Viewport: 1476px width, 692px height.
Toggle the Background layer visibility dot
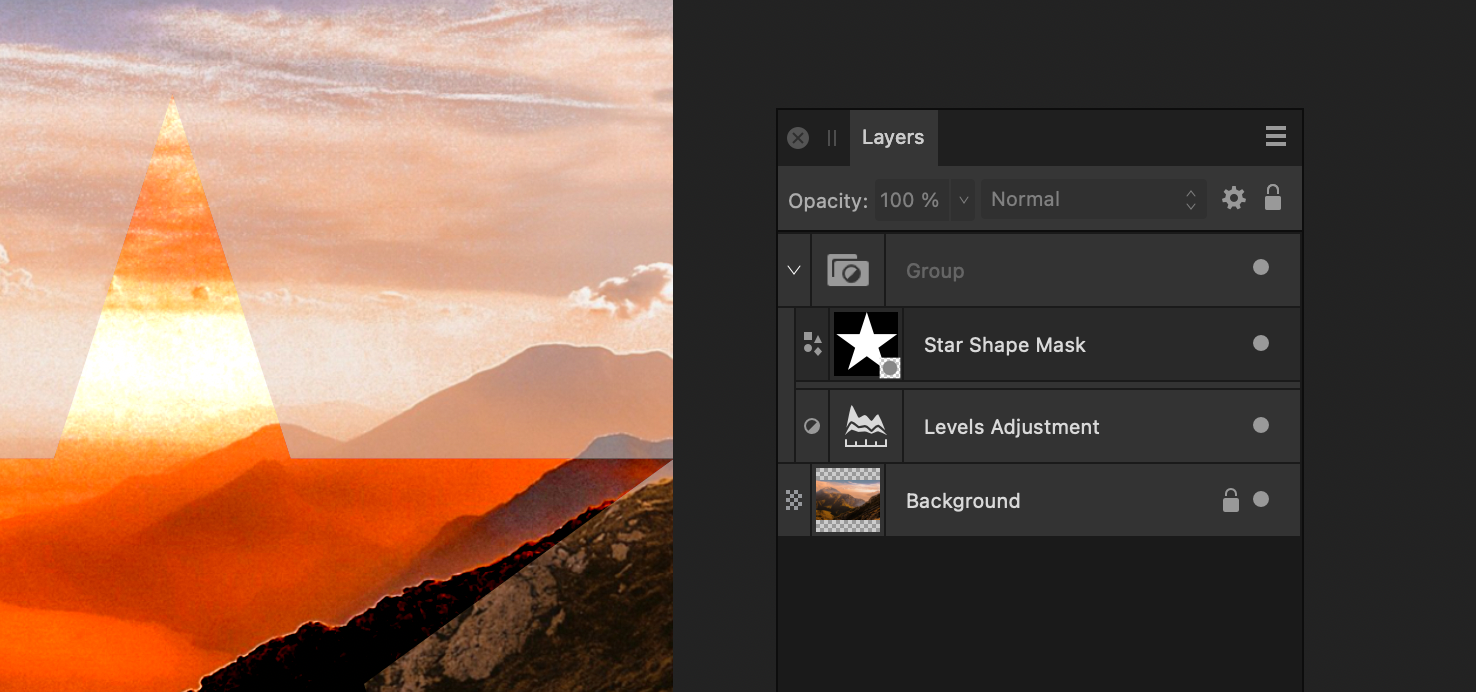click(x=1261, y=499)
